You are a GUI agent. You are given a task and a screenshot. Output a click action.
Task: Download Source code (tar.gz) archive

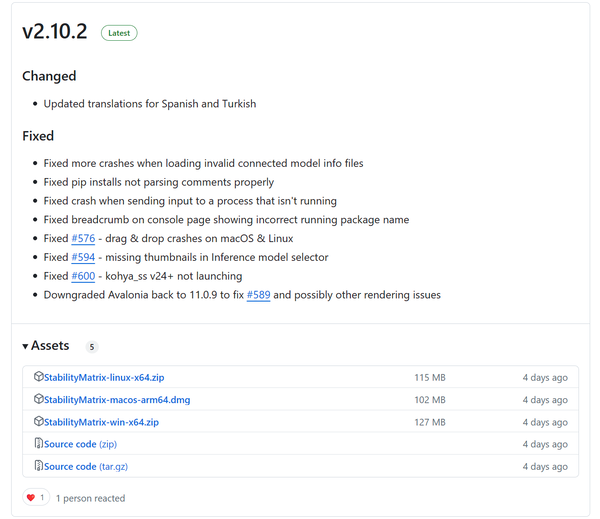coord(86,466)
